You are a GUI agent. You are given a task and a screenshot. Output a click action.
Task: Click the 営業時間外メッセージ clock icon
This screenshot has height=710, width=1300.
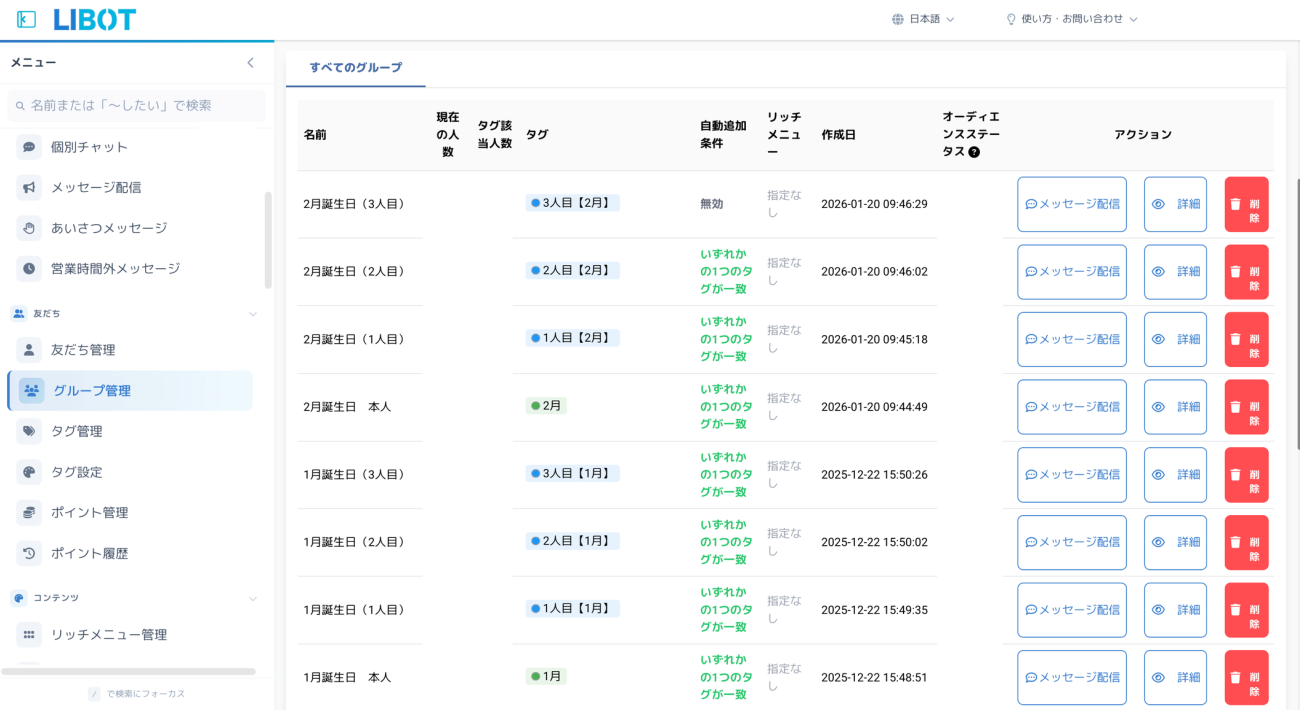coord(29,269)
